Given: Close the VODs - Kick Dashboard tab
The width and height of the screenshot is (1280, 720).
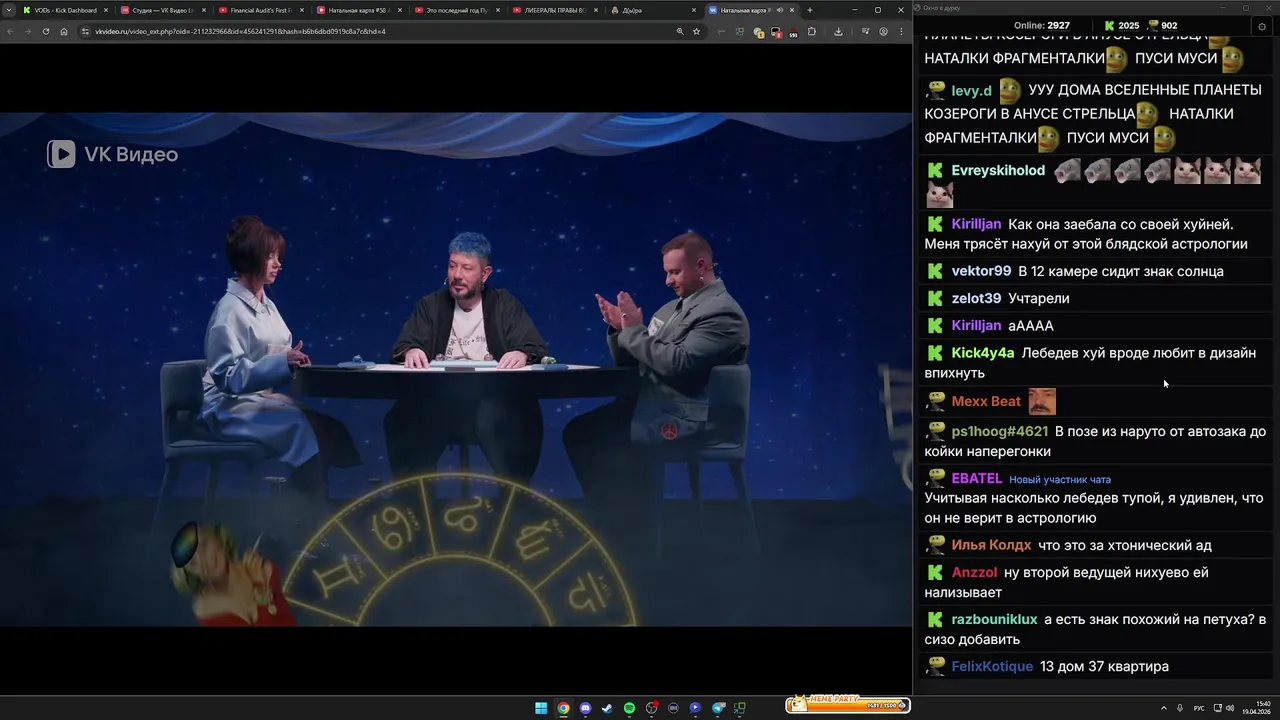Looking at the screenshot, I should 105,10.
